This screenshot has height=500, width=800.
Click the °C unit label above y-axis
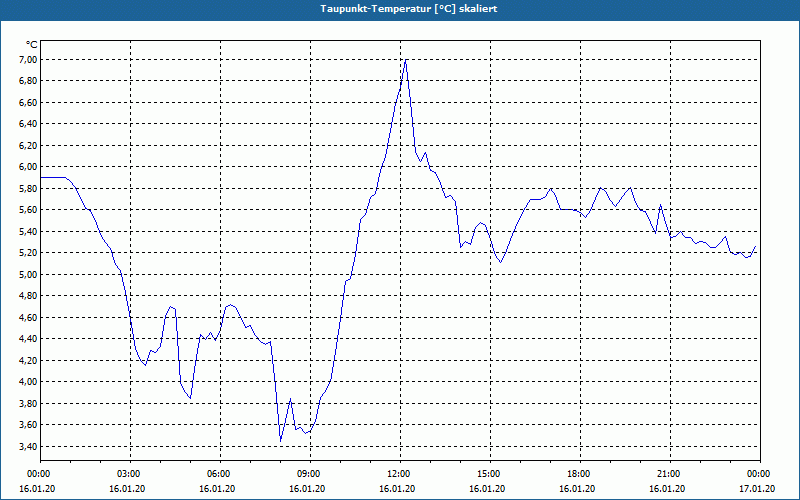[x=32, y=45]
